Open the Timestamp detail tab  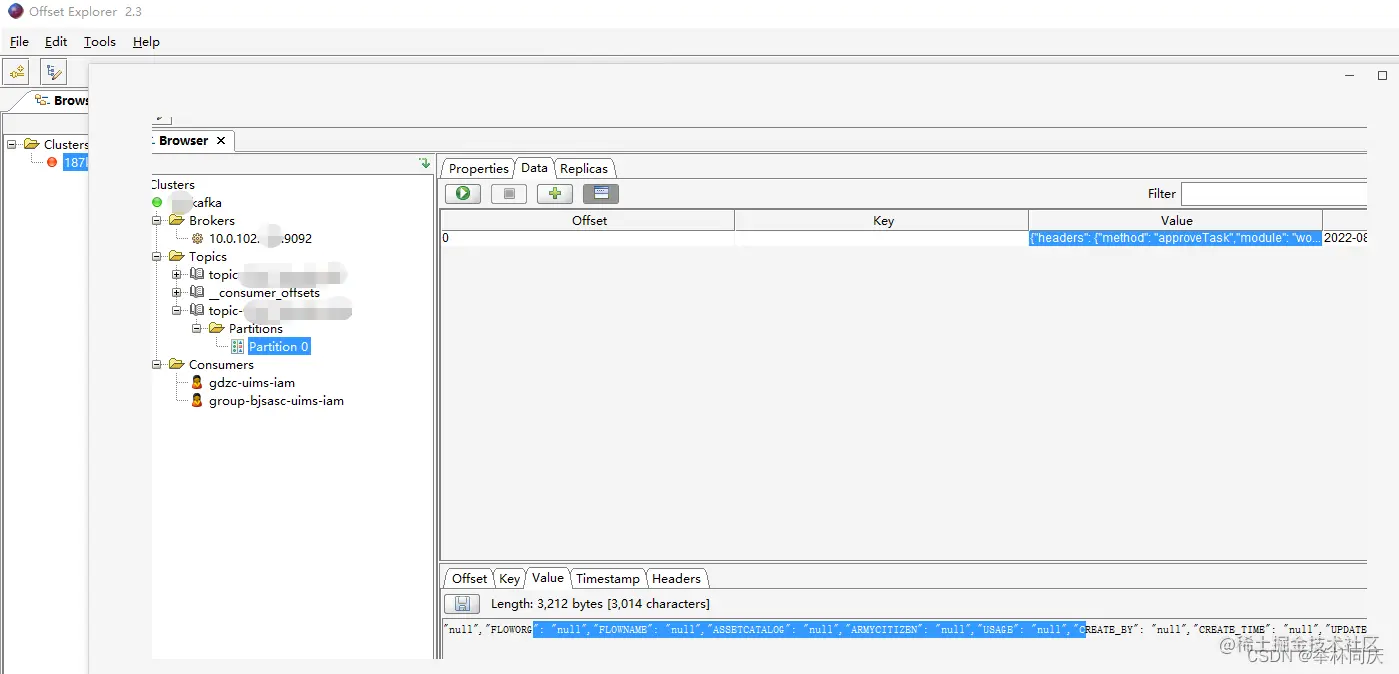point(607,579)
